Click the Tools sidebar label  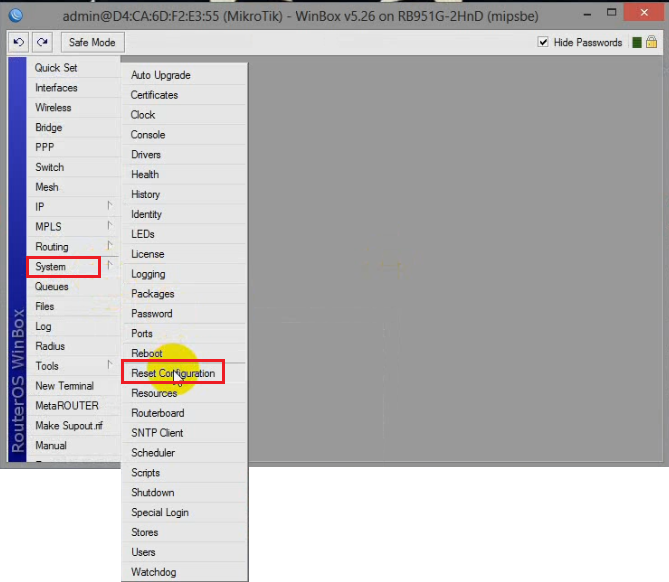tap(47, 366)
